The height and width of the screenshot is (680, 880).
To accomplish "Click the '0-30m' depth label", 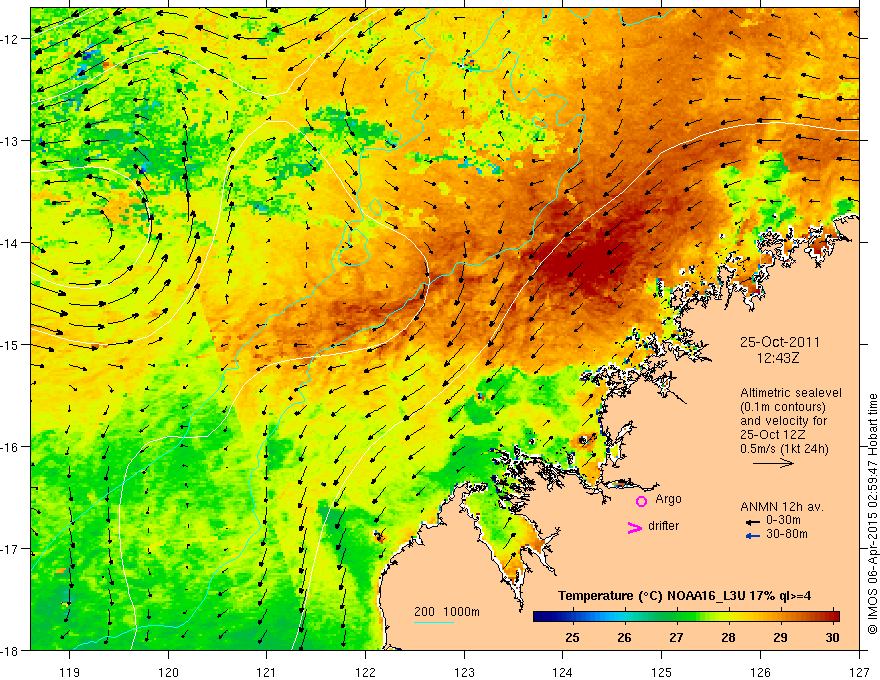I will point(783,521).
